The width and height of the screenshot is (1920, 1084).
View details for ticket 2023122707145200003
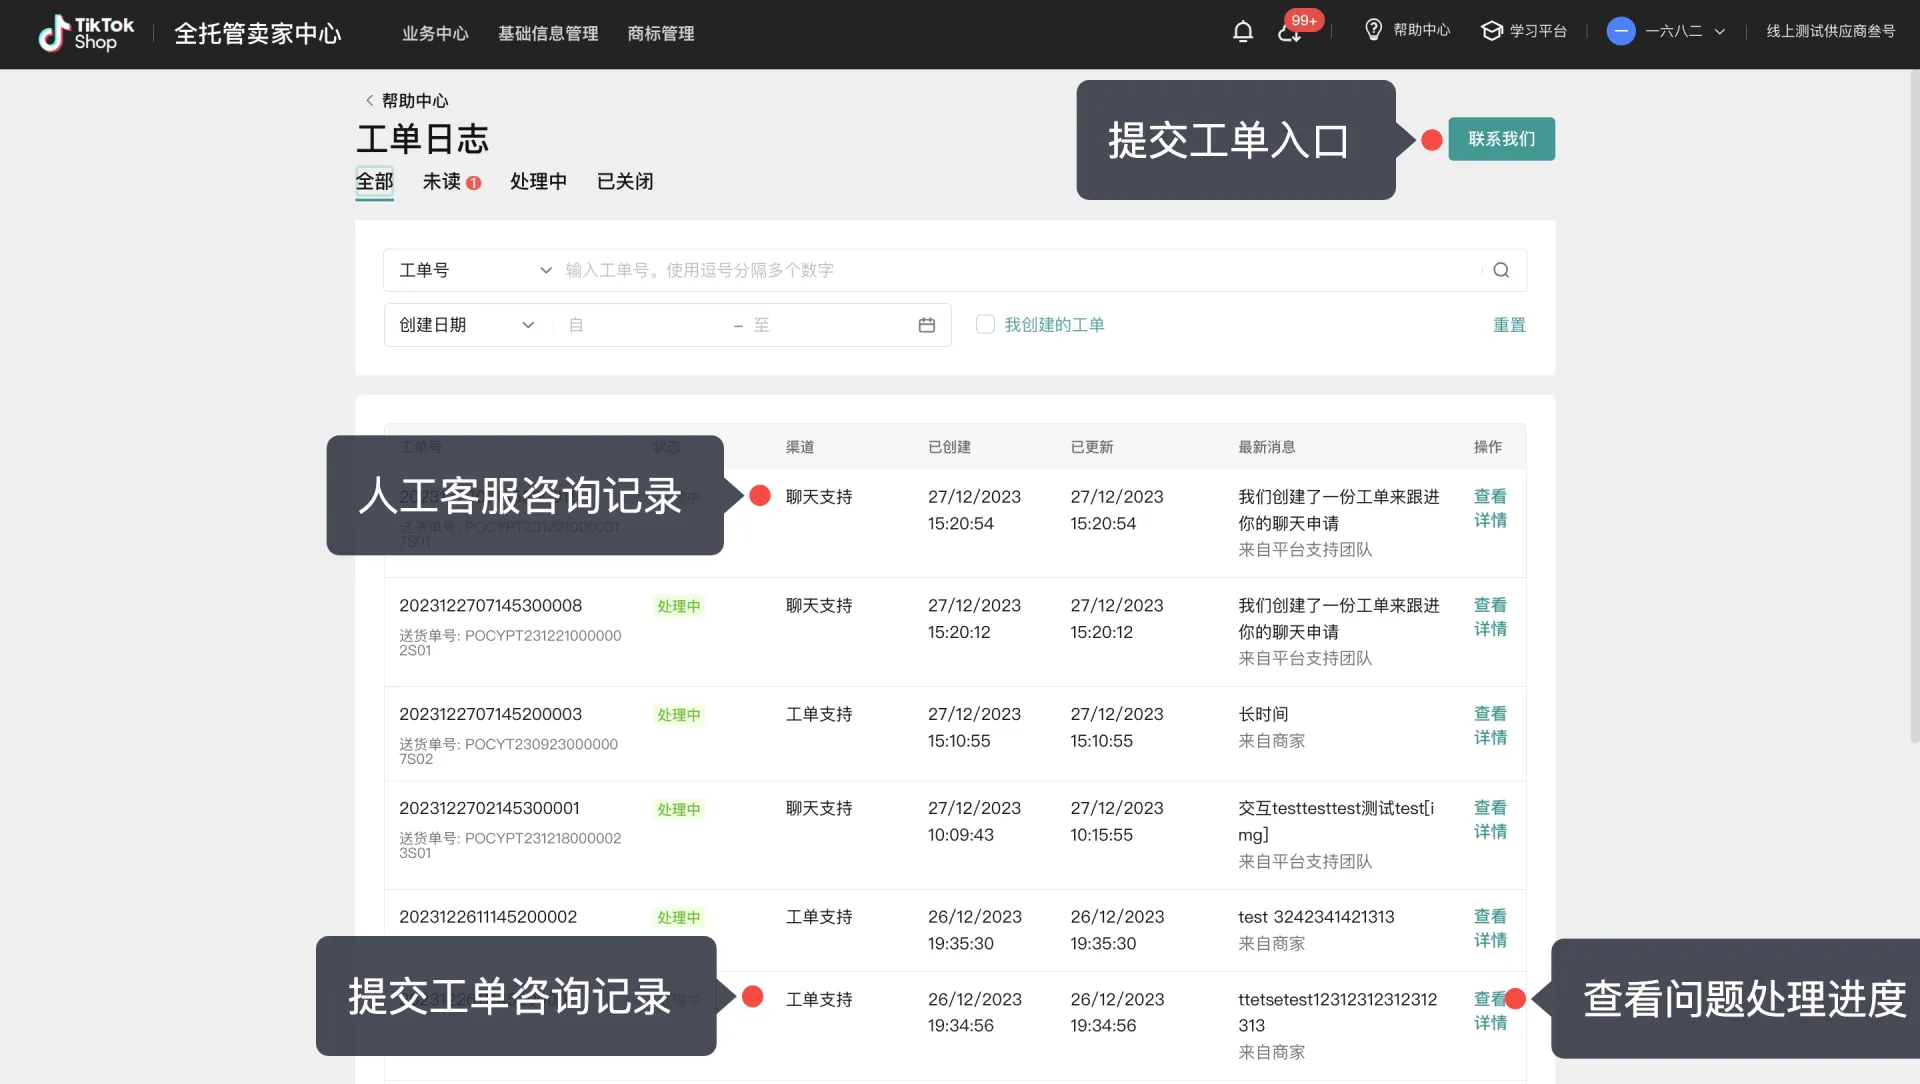click(1490, 726)
